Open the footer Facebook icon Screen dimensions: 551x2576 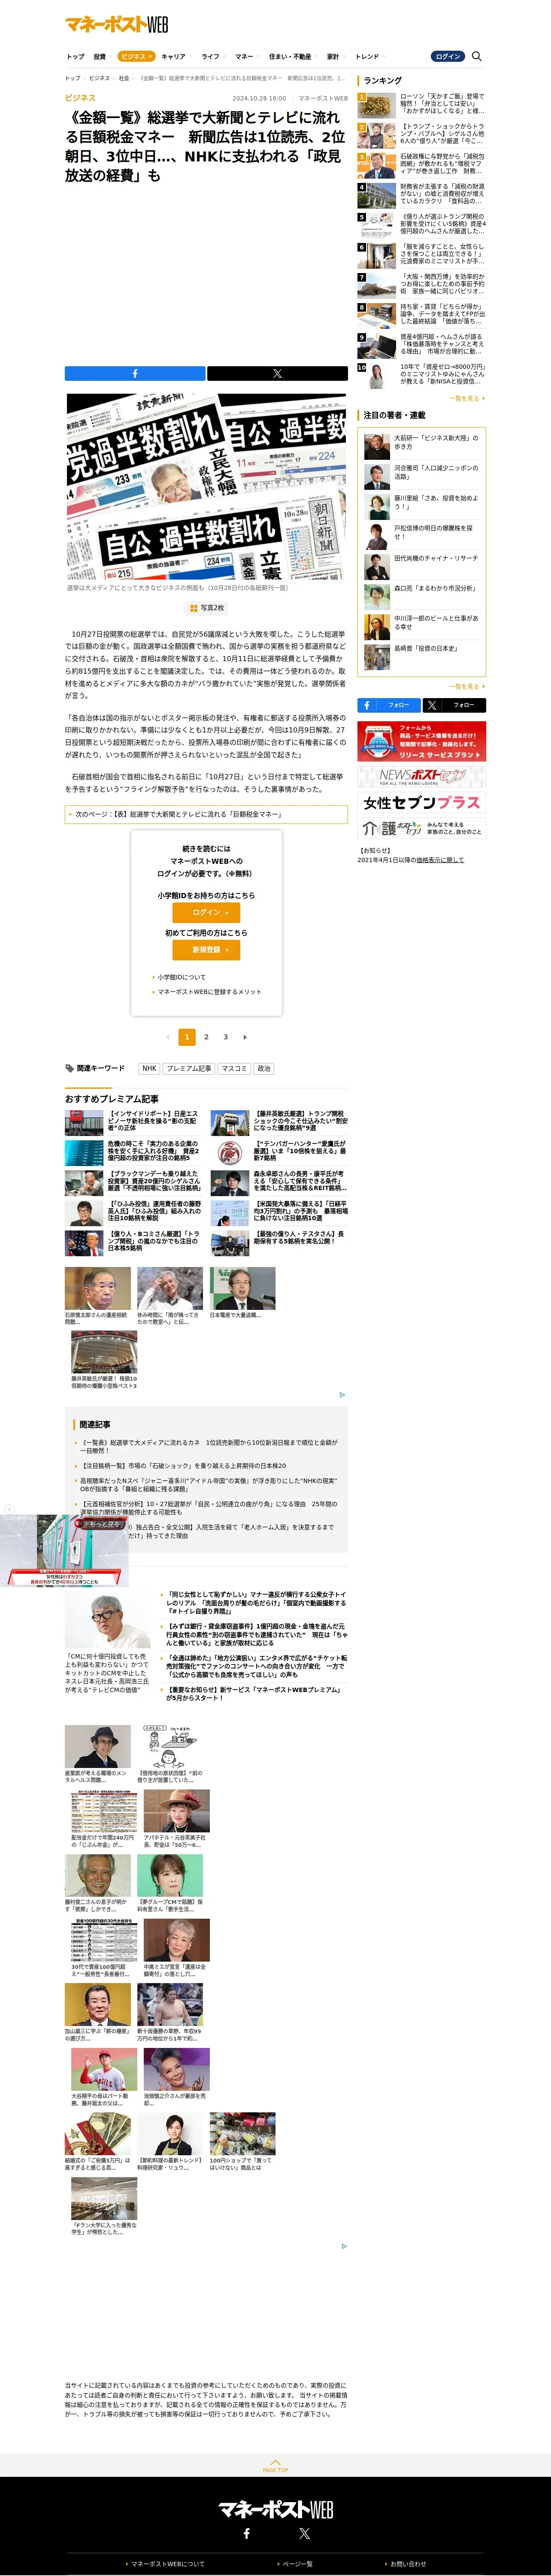[247, 2533]
